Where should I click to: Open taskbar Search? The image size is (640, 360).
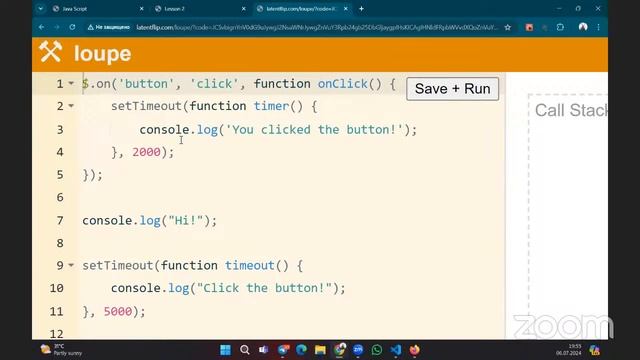(244, 350)
